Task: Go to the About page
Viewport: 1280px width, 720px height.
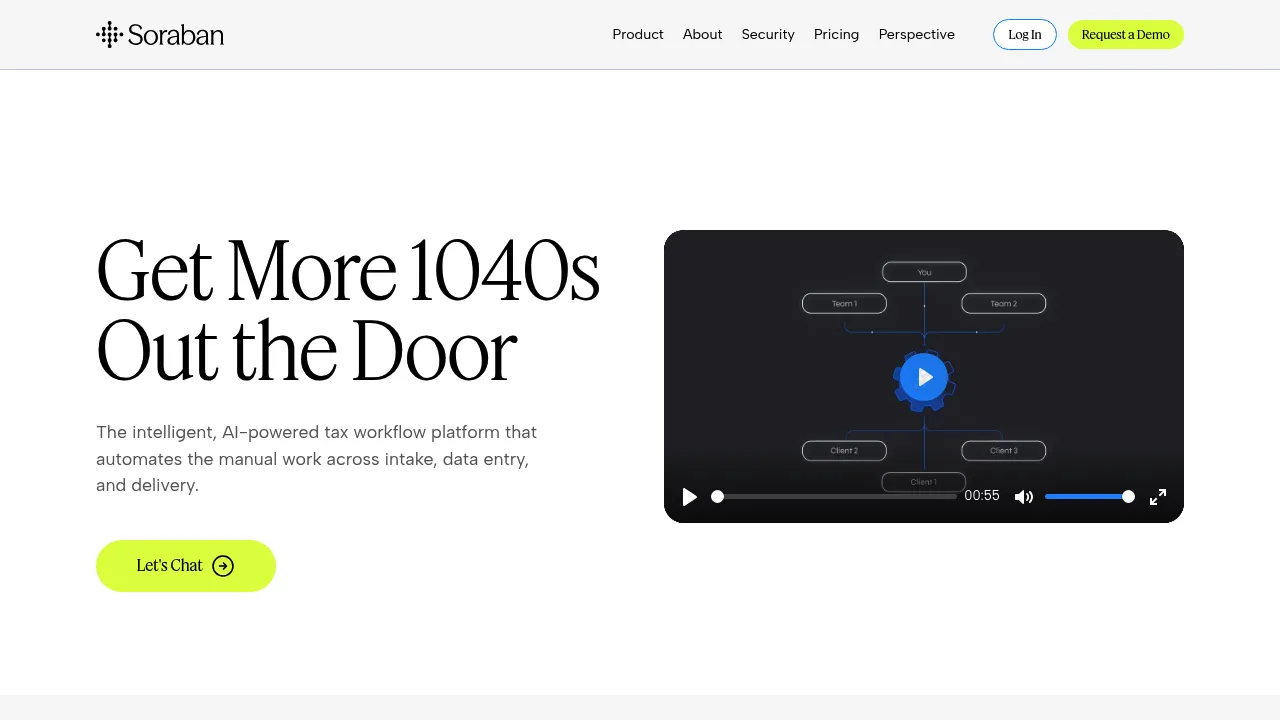Action: click(702, 35)
